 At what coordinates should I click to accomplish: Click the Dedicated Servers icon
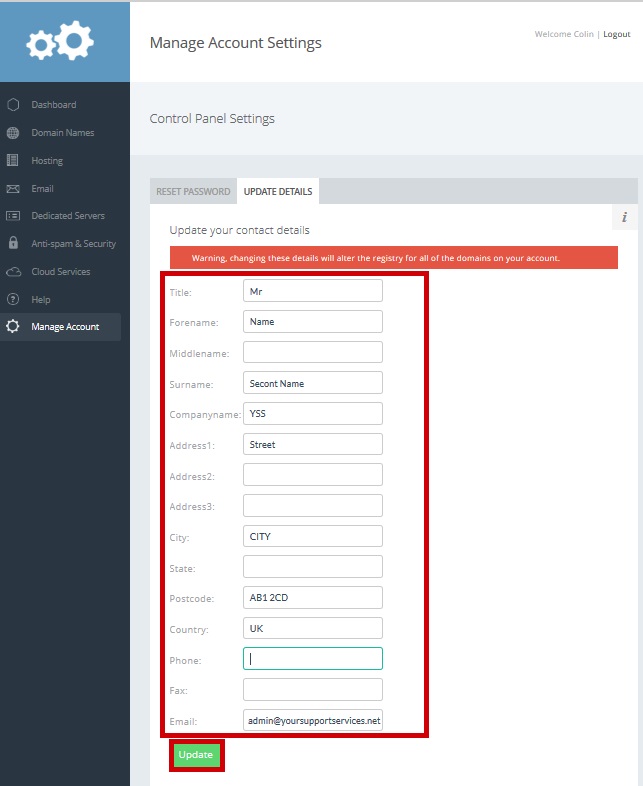tap(13, 216)
